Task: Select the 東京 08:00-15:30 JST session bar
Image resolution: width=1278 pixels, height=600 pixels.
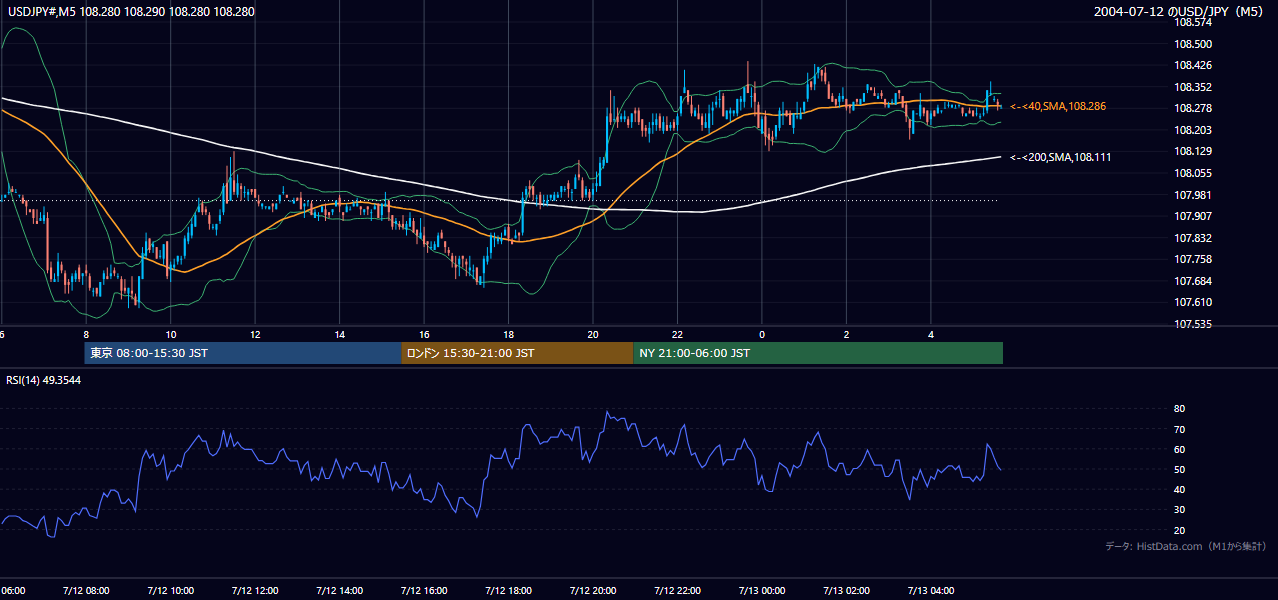Action: click(x=243, y=353)
